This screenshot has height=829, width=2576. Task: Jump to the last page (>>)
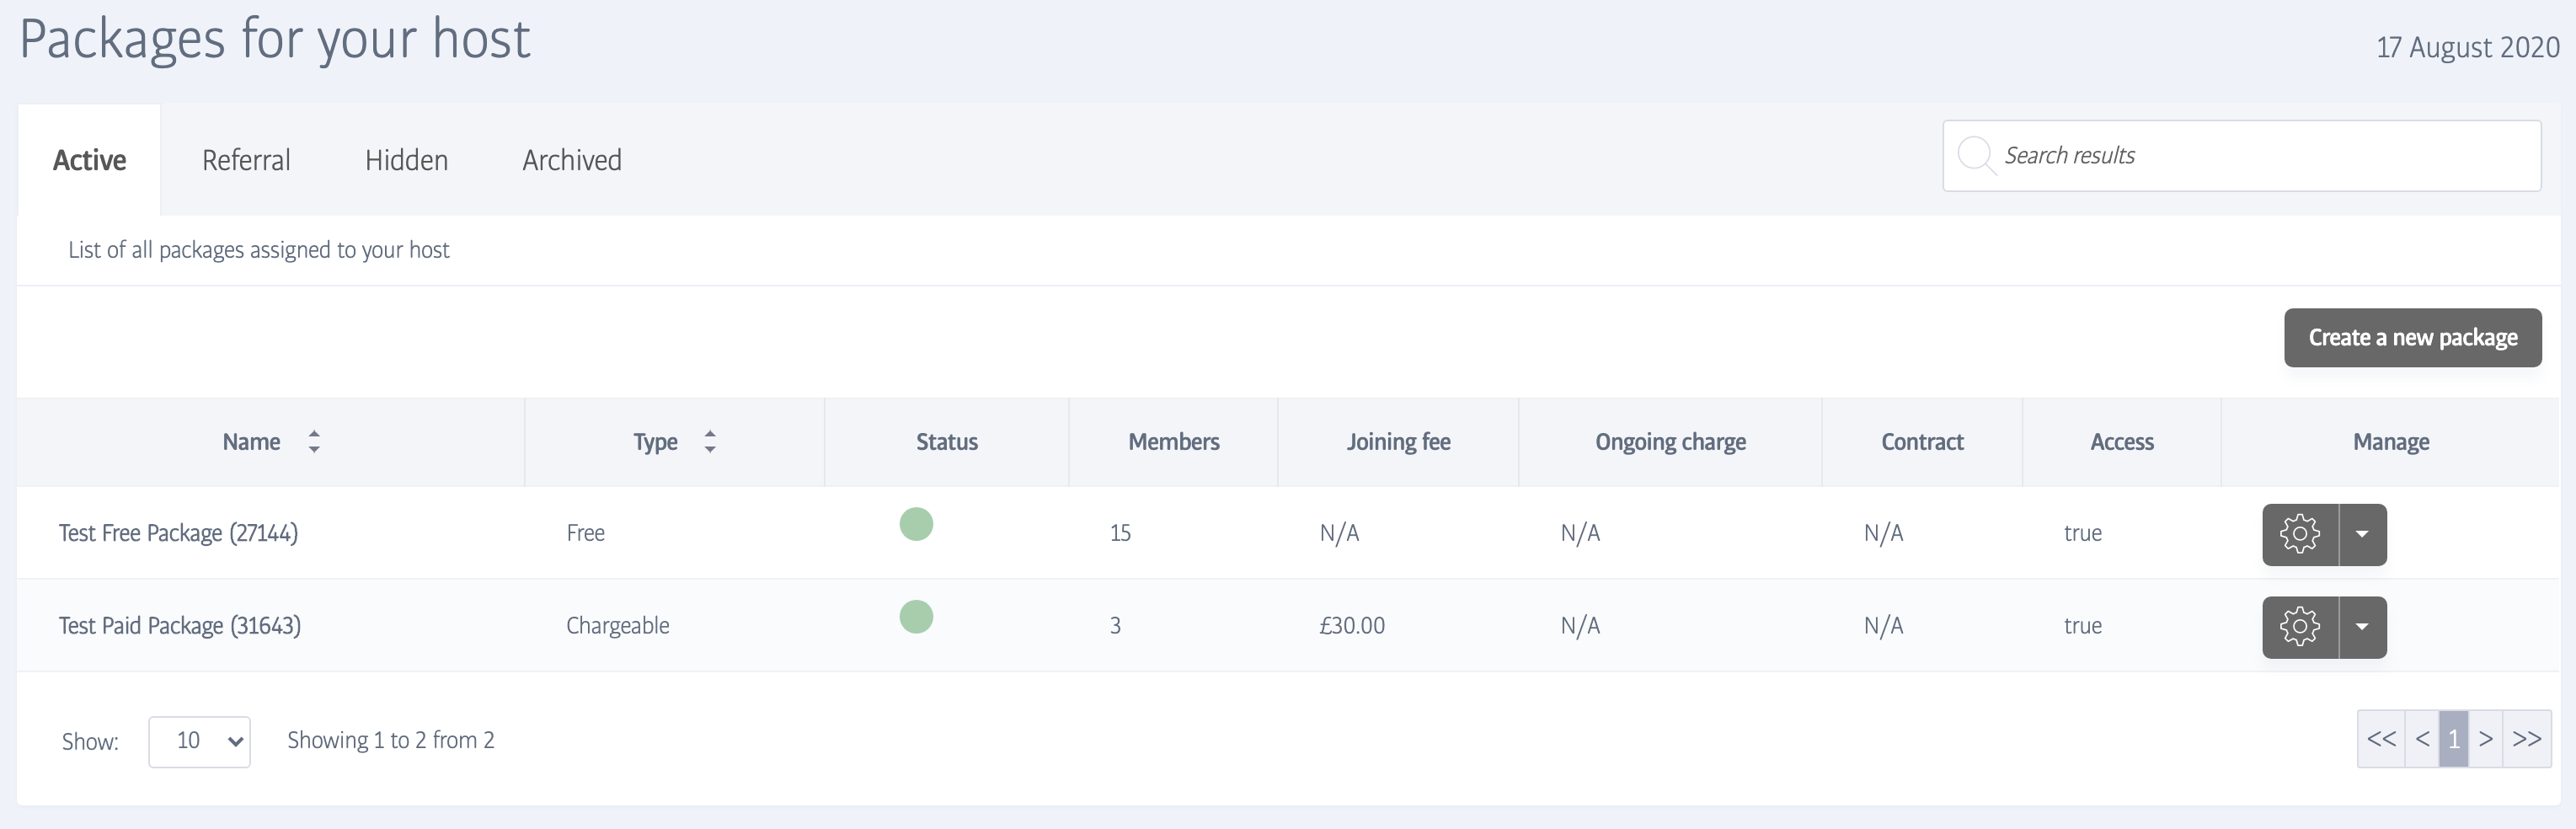coord(2527,739)
